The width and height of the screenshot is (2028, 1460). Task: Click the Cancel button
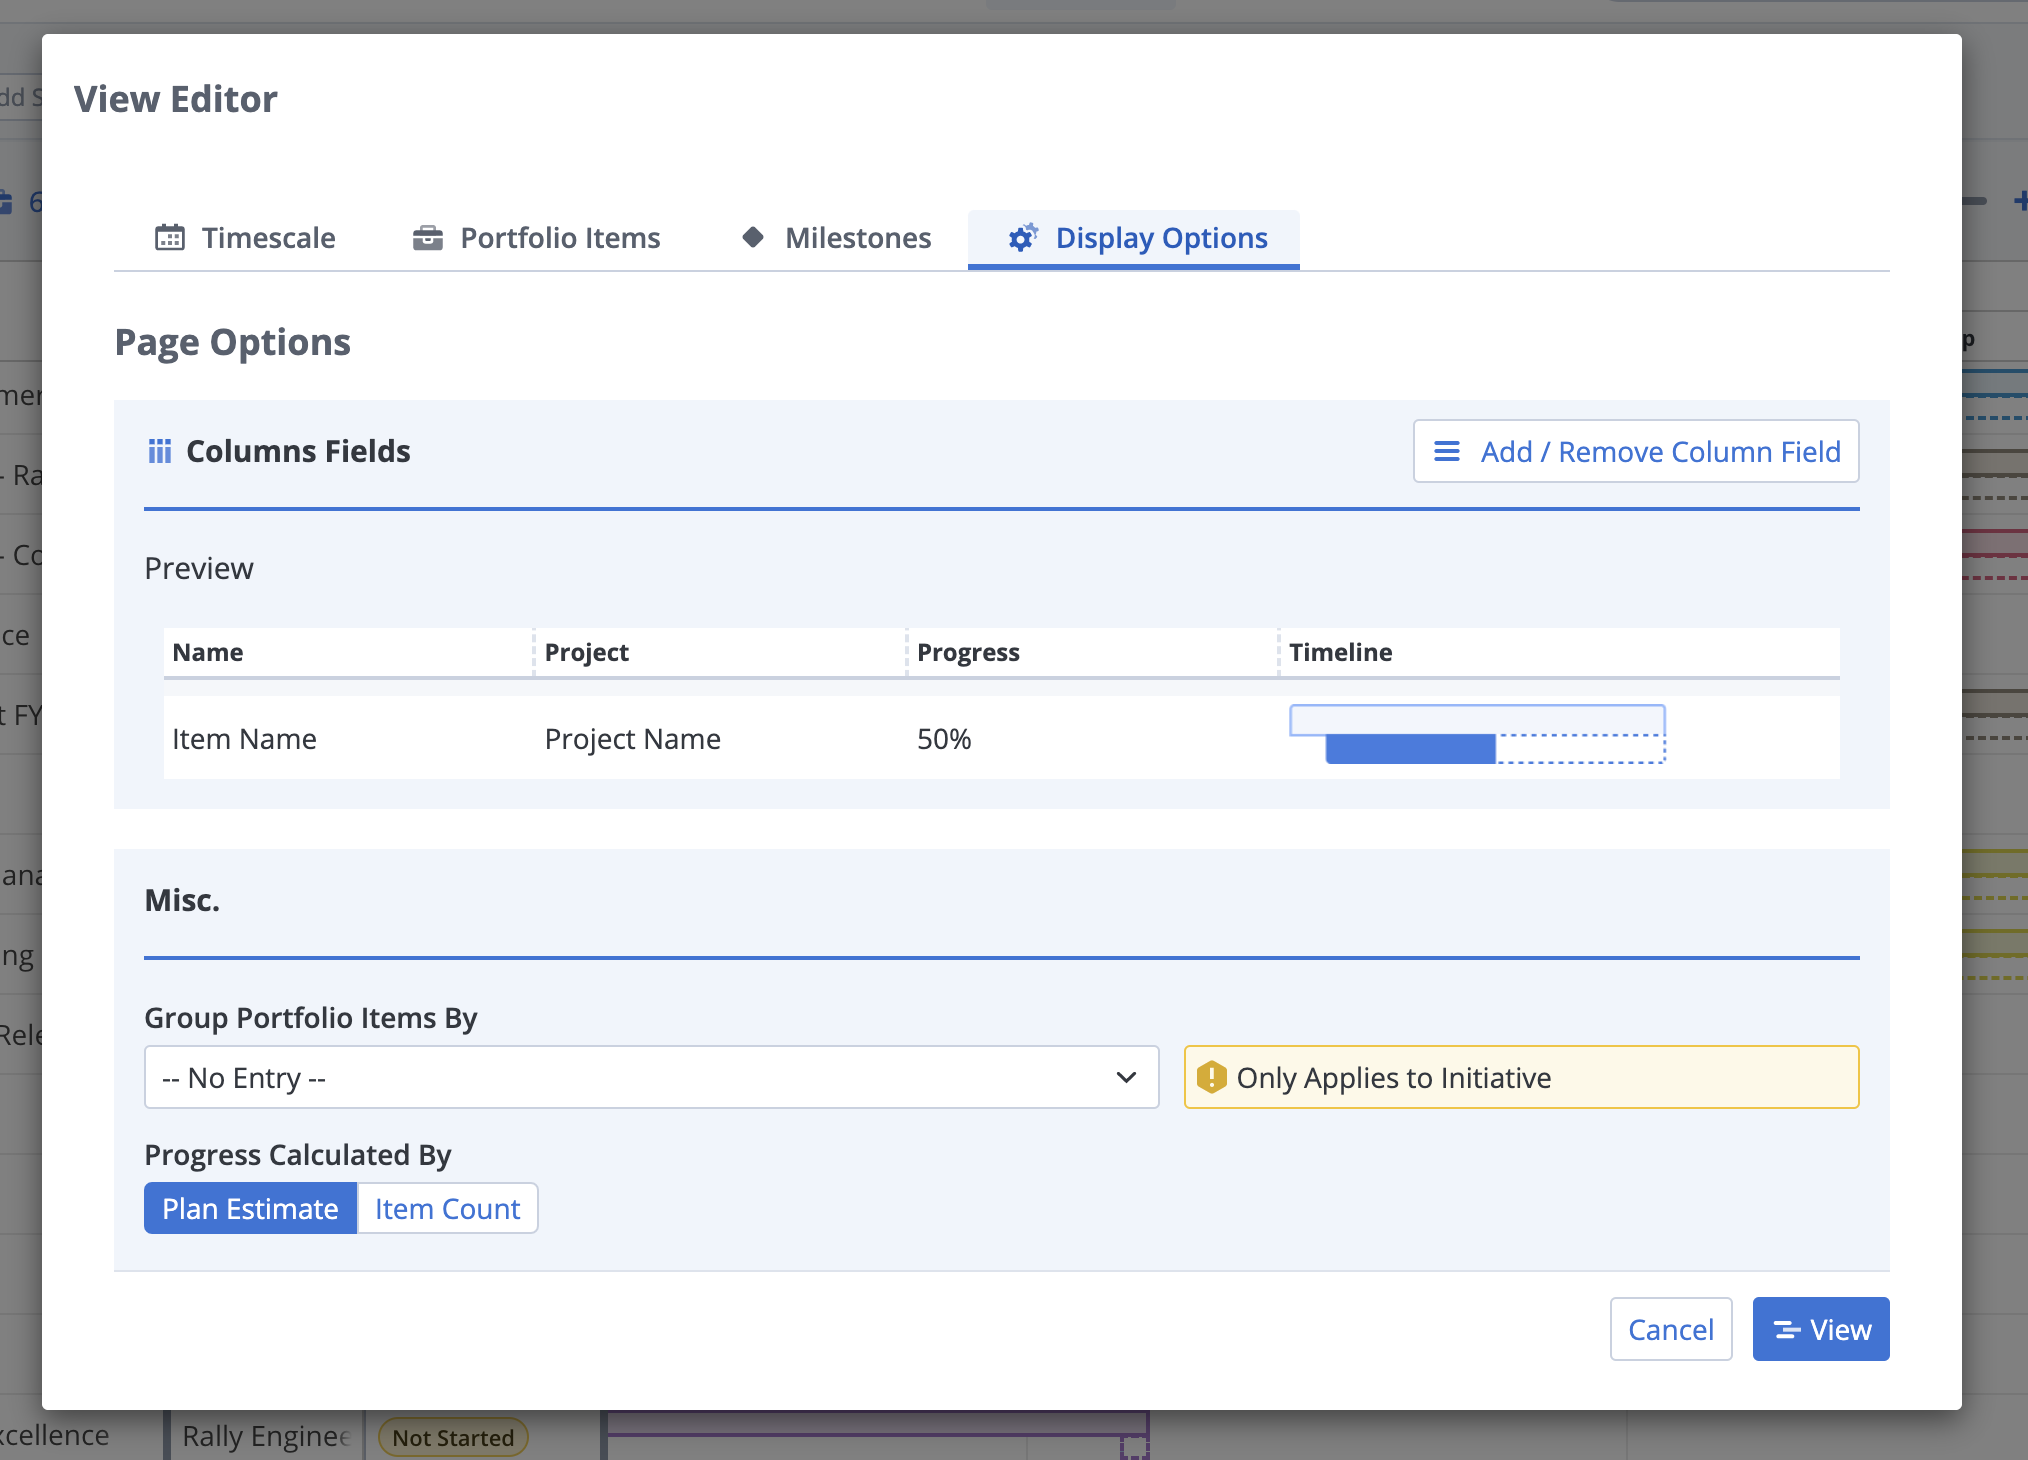(1670, 1330)
